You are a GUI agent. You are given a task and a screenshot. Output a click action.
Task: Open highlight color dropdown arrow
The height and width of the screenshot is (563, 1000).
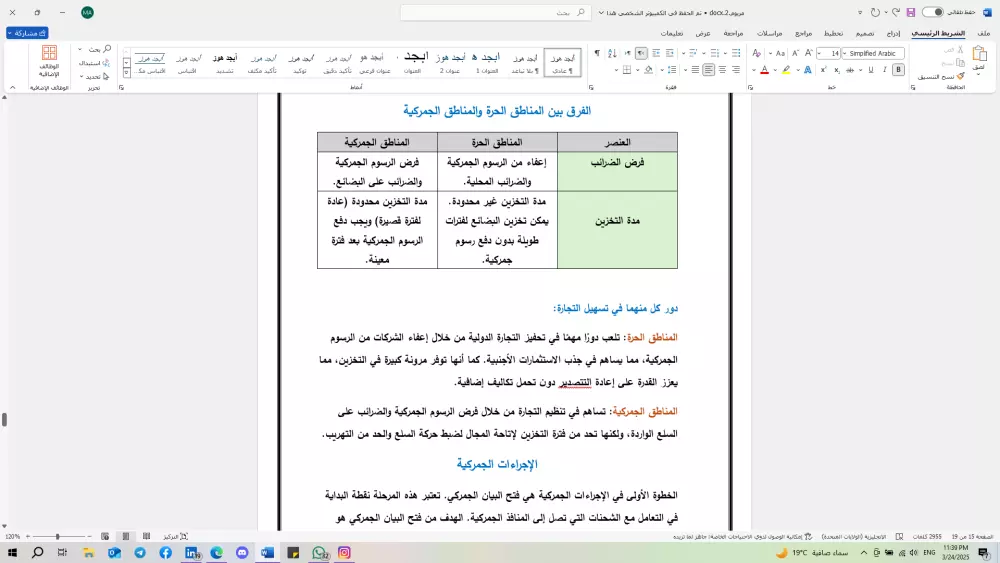point(776,70)
